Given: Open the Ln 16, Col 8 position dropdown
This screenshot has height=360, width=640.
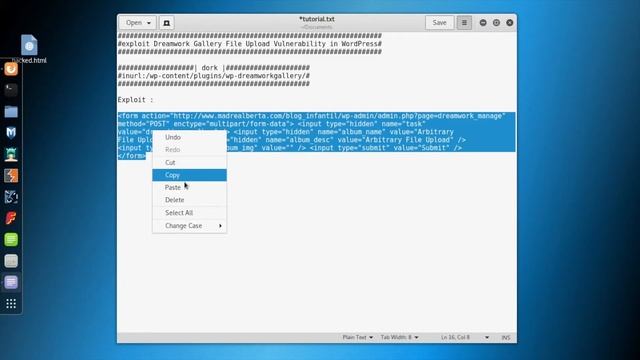Looking at the screenshot, I should coord(464,338).
